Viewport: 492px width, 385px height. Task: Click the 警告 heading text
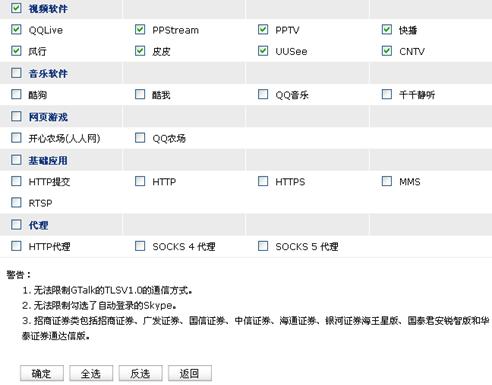[x=19, y=275]
